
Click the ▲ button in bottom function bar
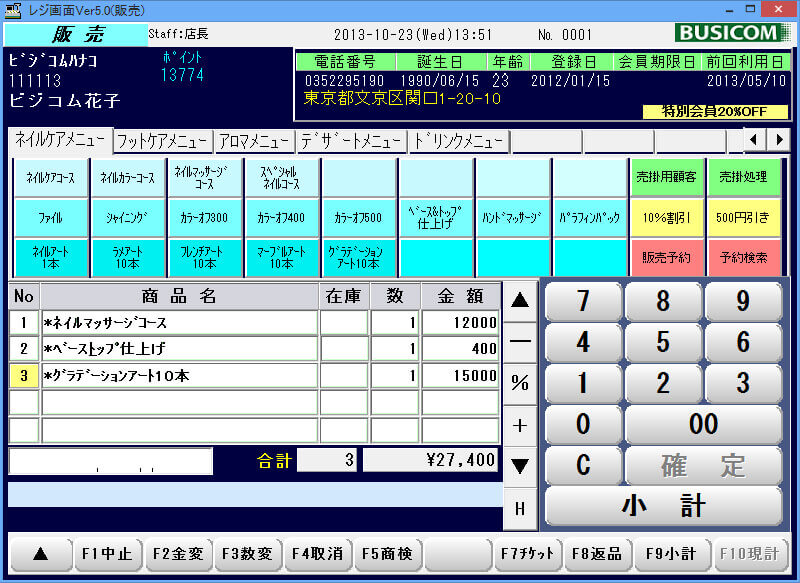click(x=39, y=554)
